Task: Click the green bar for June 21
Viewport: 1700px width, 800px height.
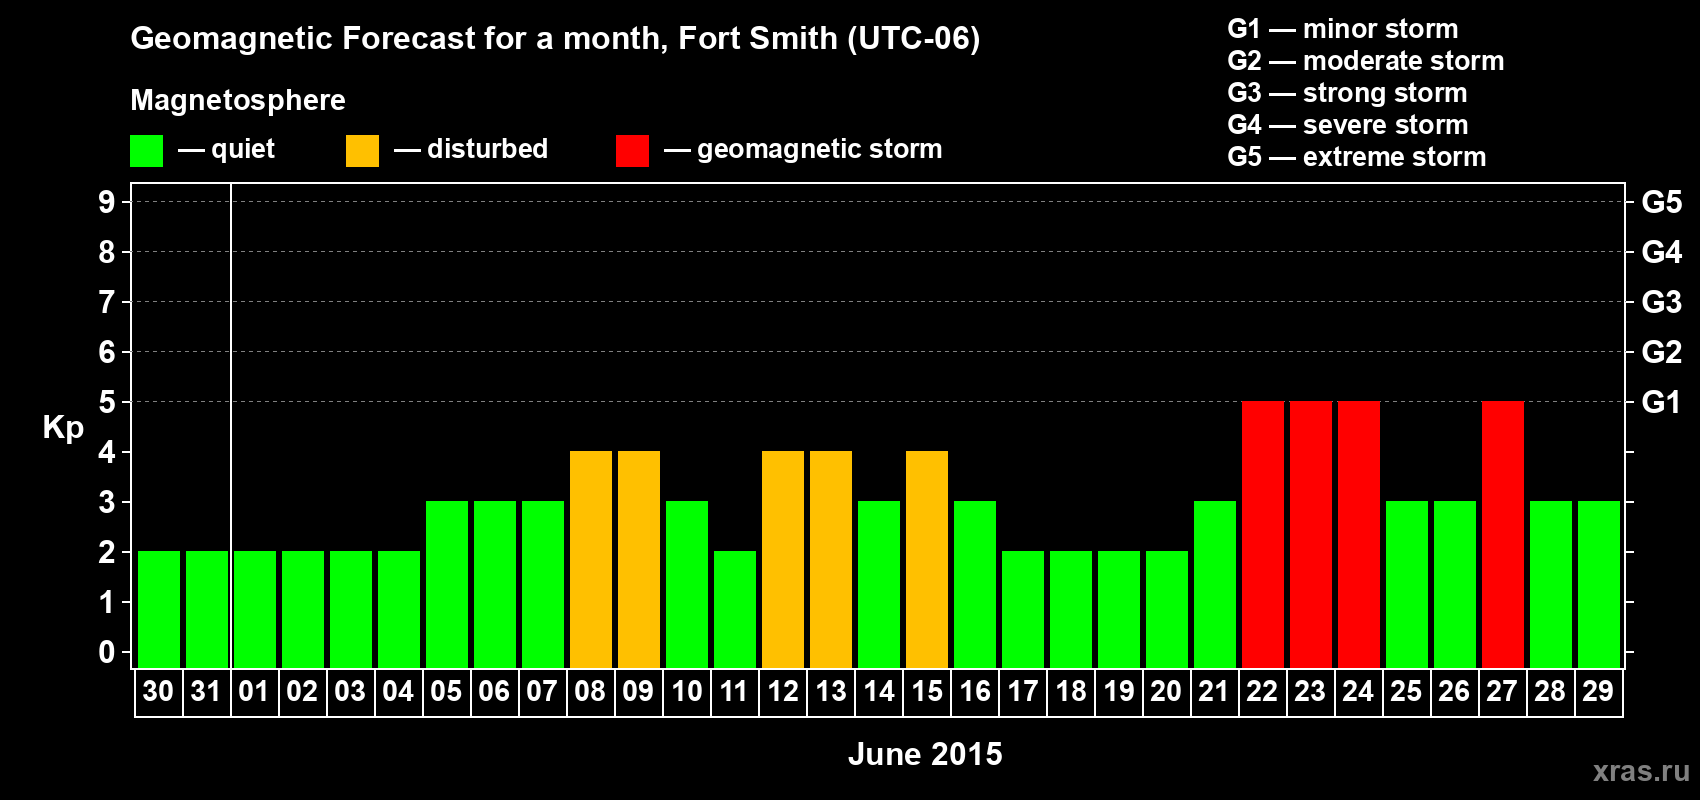Action: click(x=1215, y=584)
